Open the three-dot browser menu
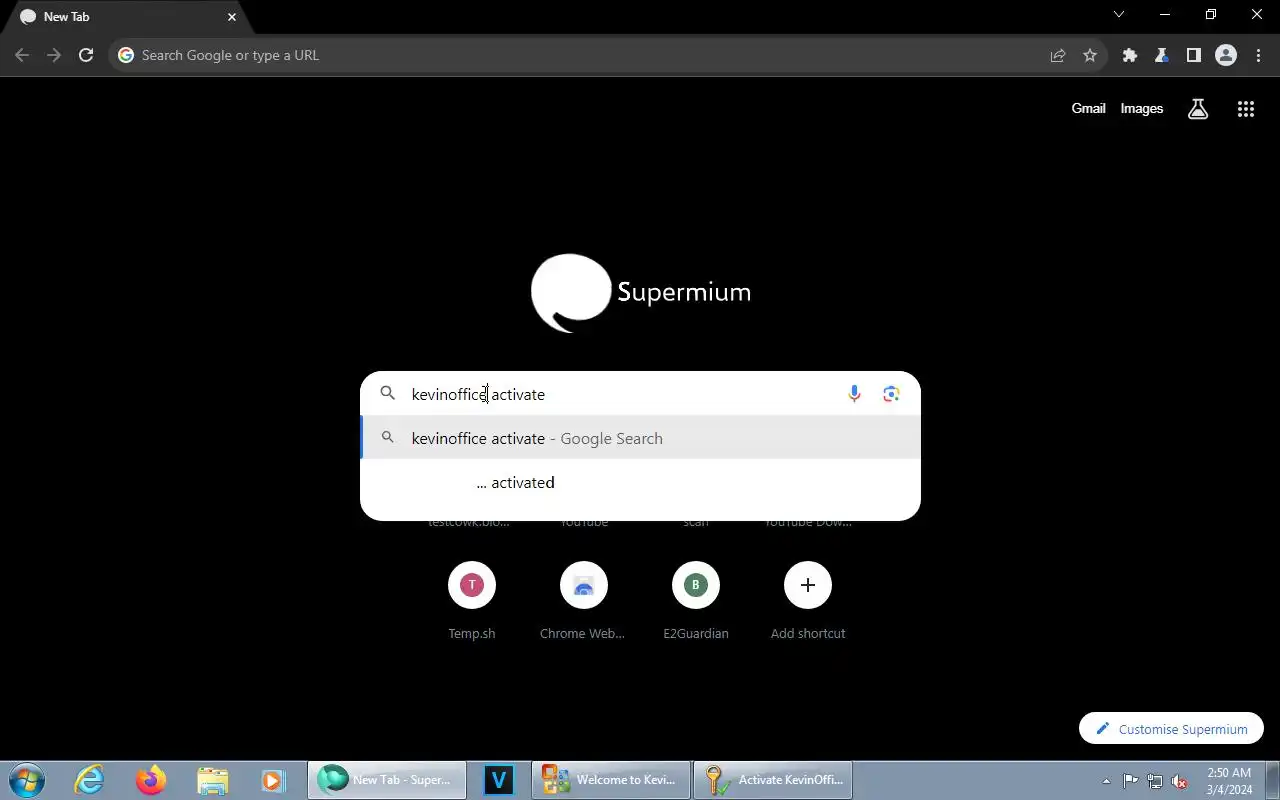 tap(1258, 55)
